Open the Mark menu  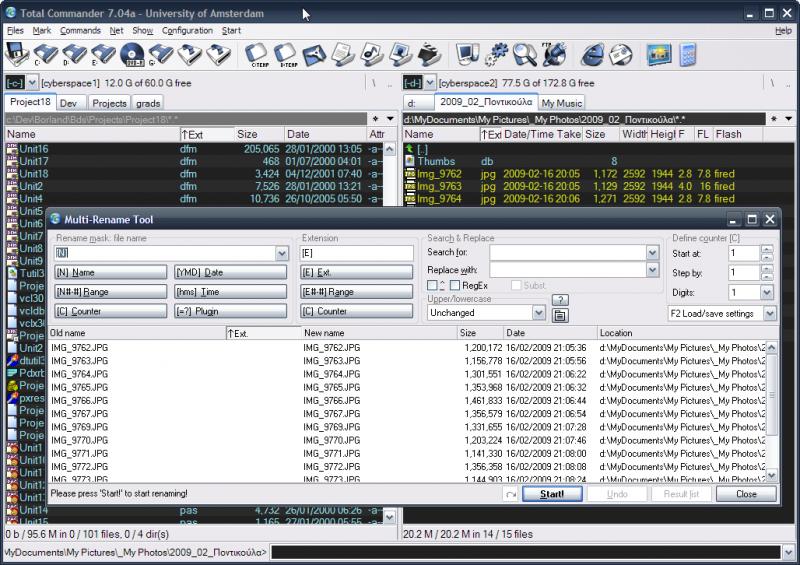coord(41,31)
